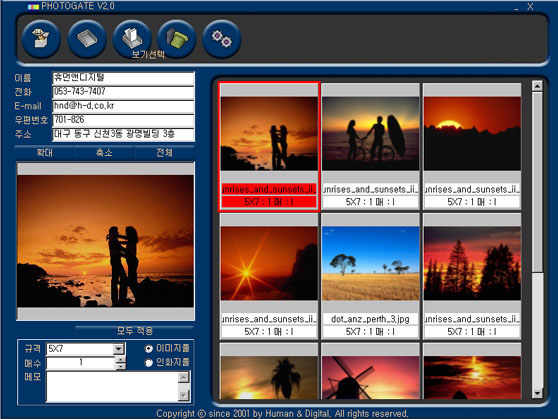Select the 인화지틀 radio option
Image resolution: width=558 pixels, height=419 pixels.
click(x=149, y=363)
